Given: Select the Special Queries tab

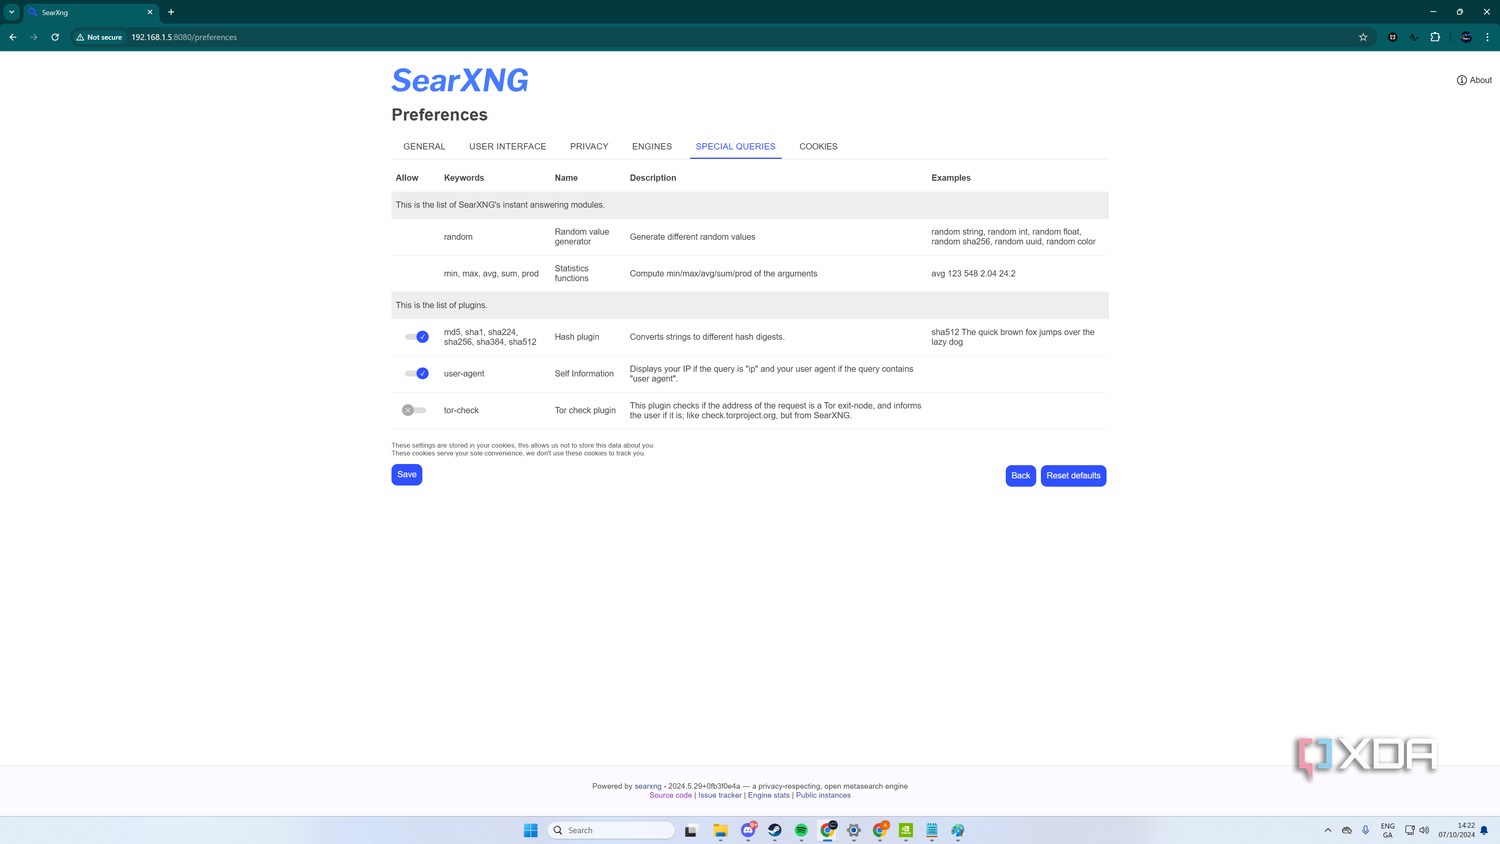Looking at the screenshot, I should point(735,146).
